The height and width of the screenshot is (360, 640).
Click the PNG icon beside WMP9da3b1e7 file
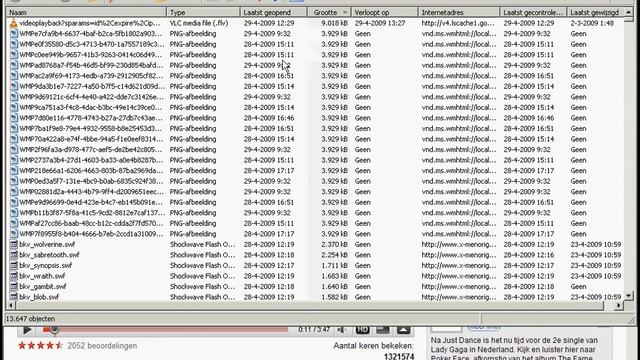coord(14,87)
